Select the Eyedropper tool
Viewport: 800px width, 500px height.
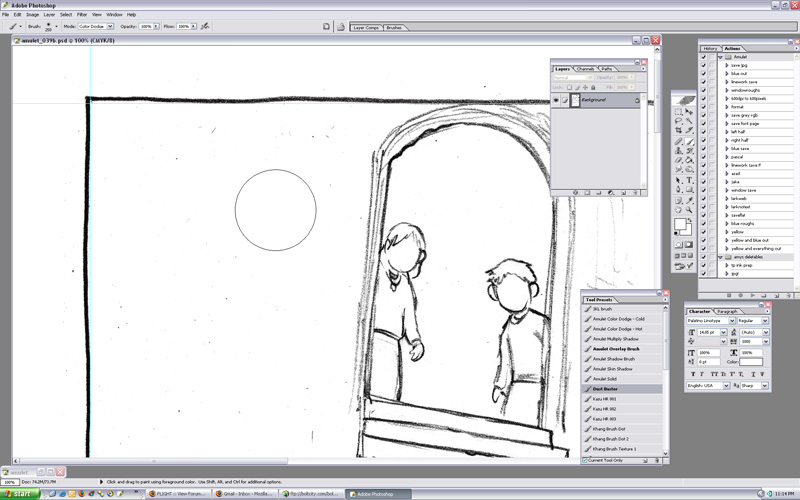coord(689,200)
